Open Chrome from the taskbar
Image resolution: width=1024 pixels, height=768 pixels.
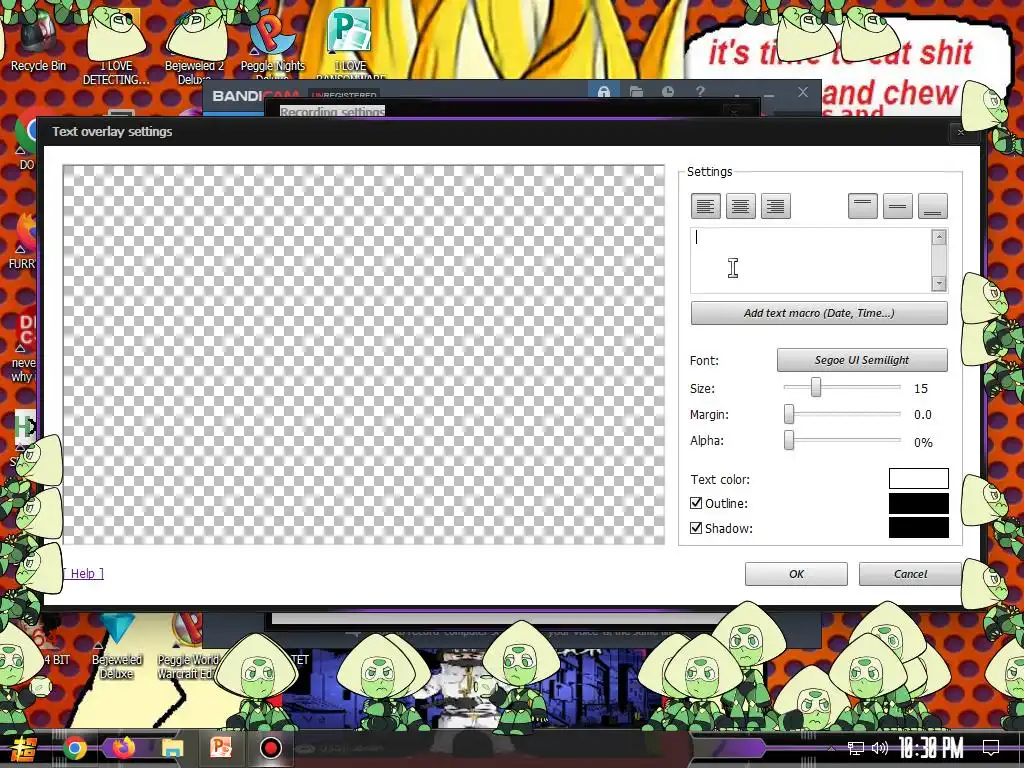pyautogui.click(x=75, y=748)
